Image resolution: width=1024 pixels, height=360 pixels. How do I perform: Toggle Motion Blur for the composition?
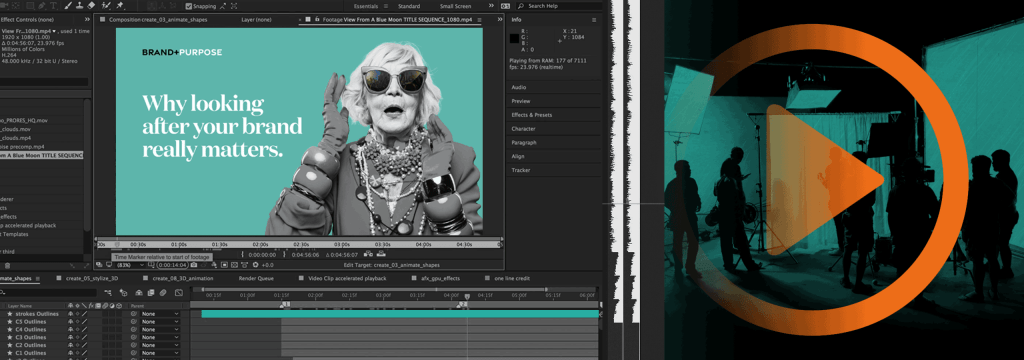163,293
